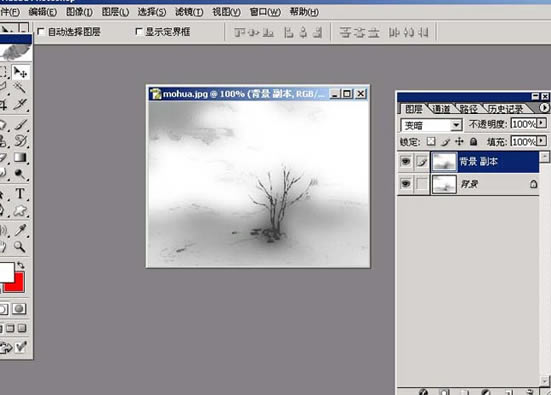Click the Jump to ImageReady button
Viewport: 551px width, 395px height.
coord(13,347)
